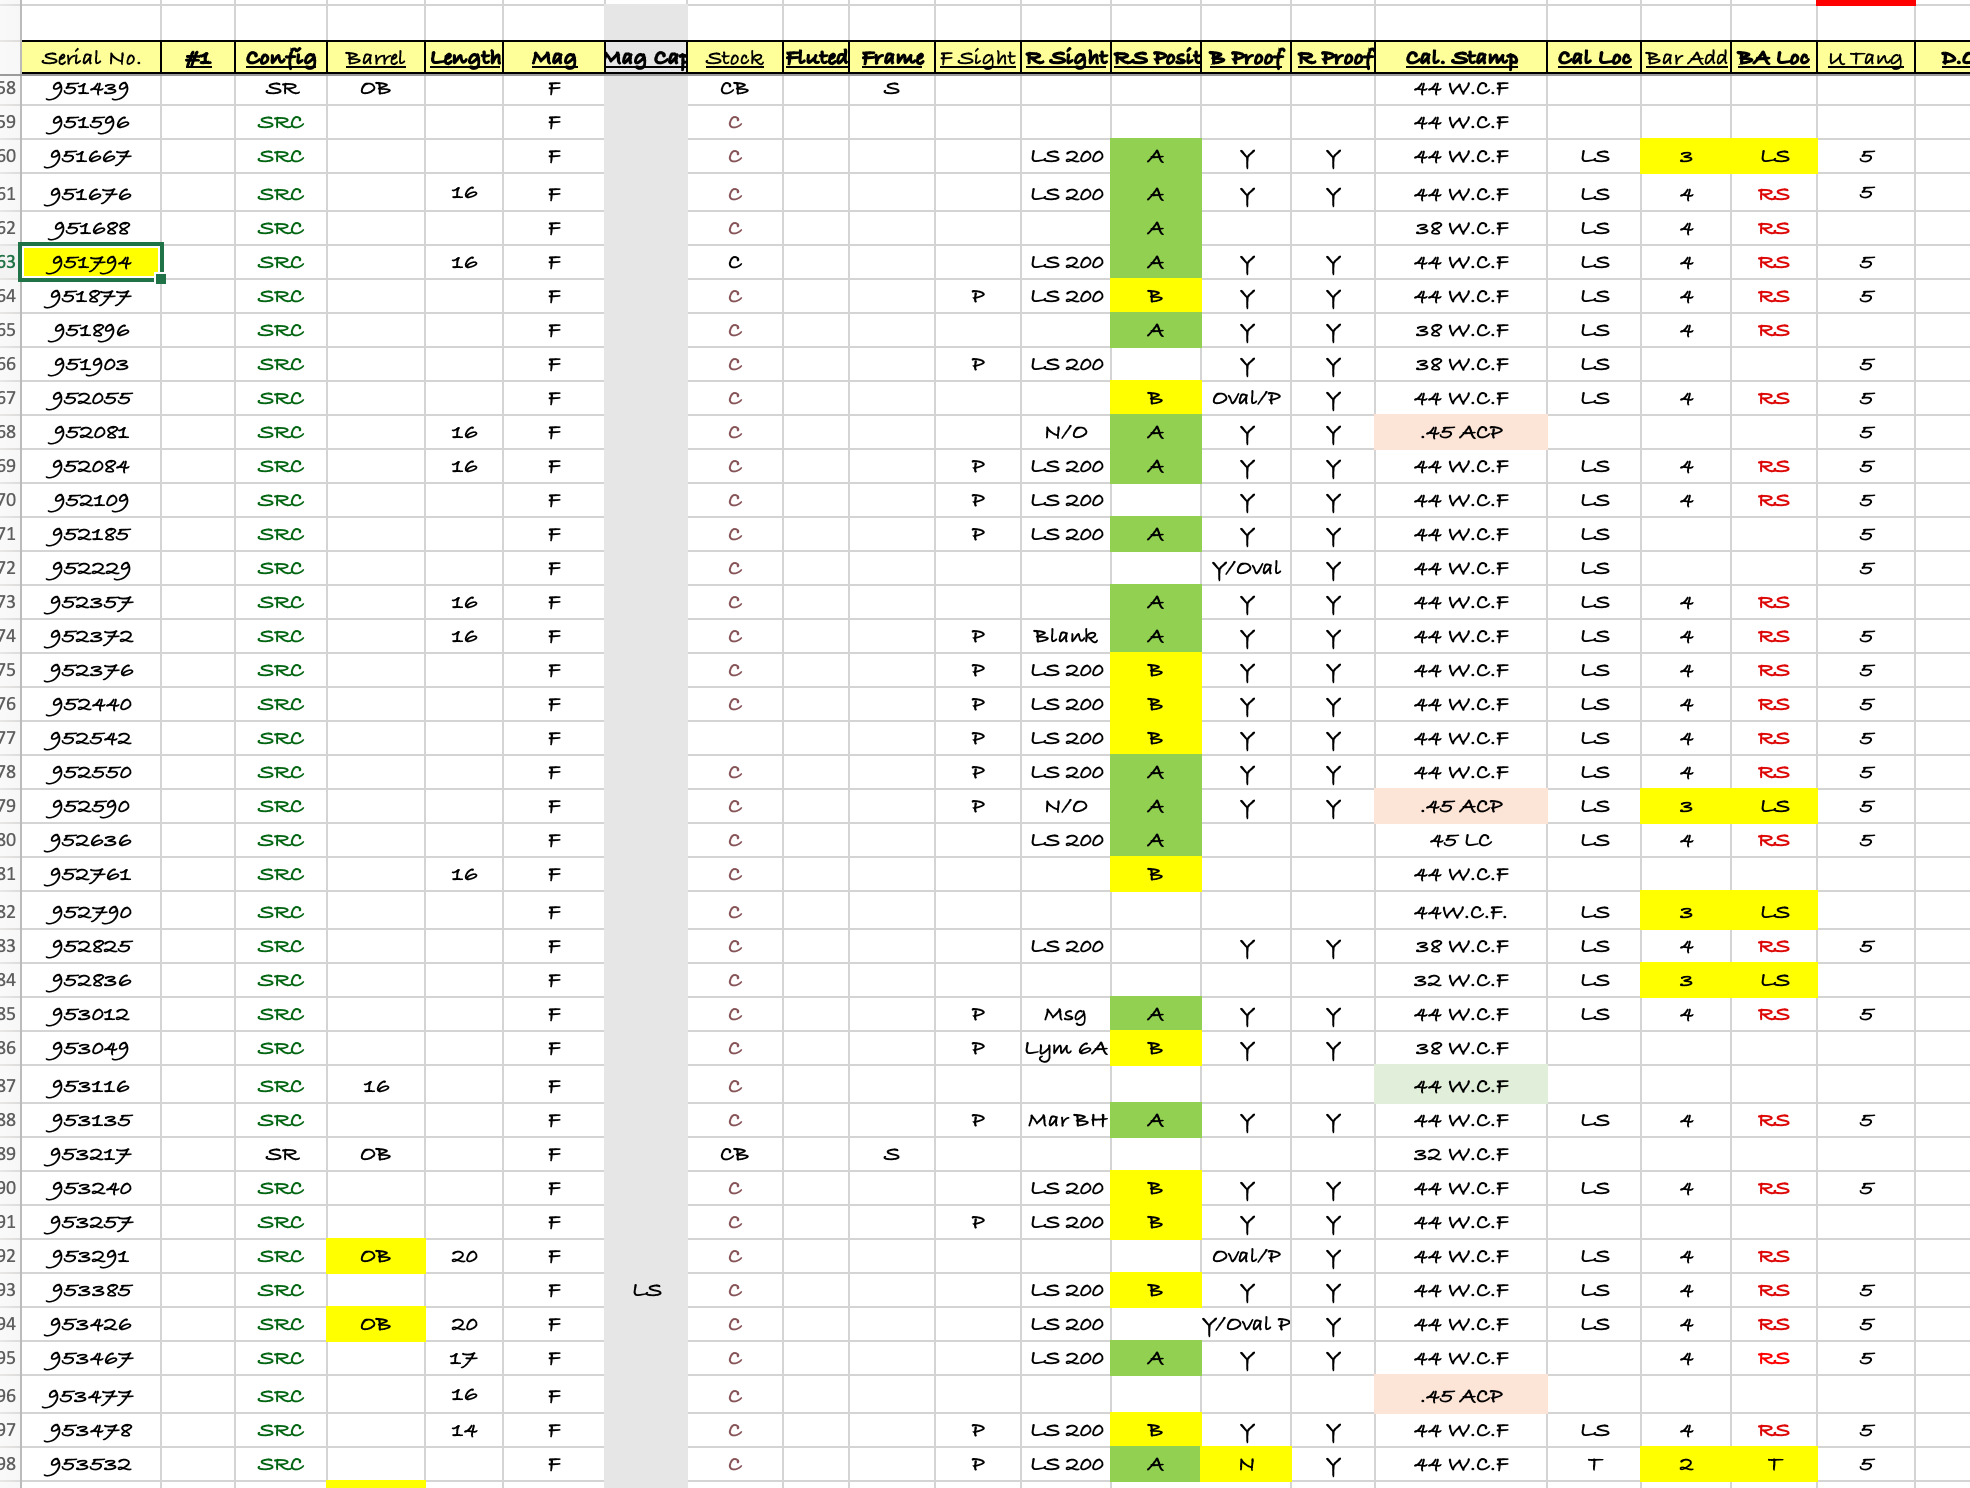Select the pink .45 ACP cell for serial 952081
1970x1488 pixels.
(1460, 433)
